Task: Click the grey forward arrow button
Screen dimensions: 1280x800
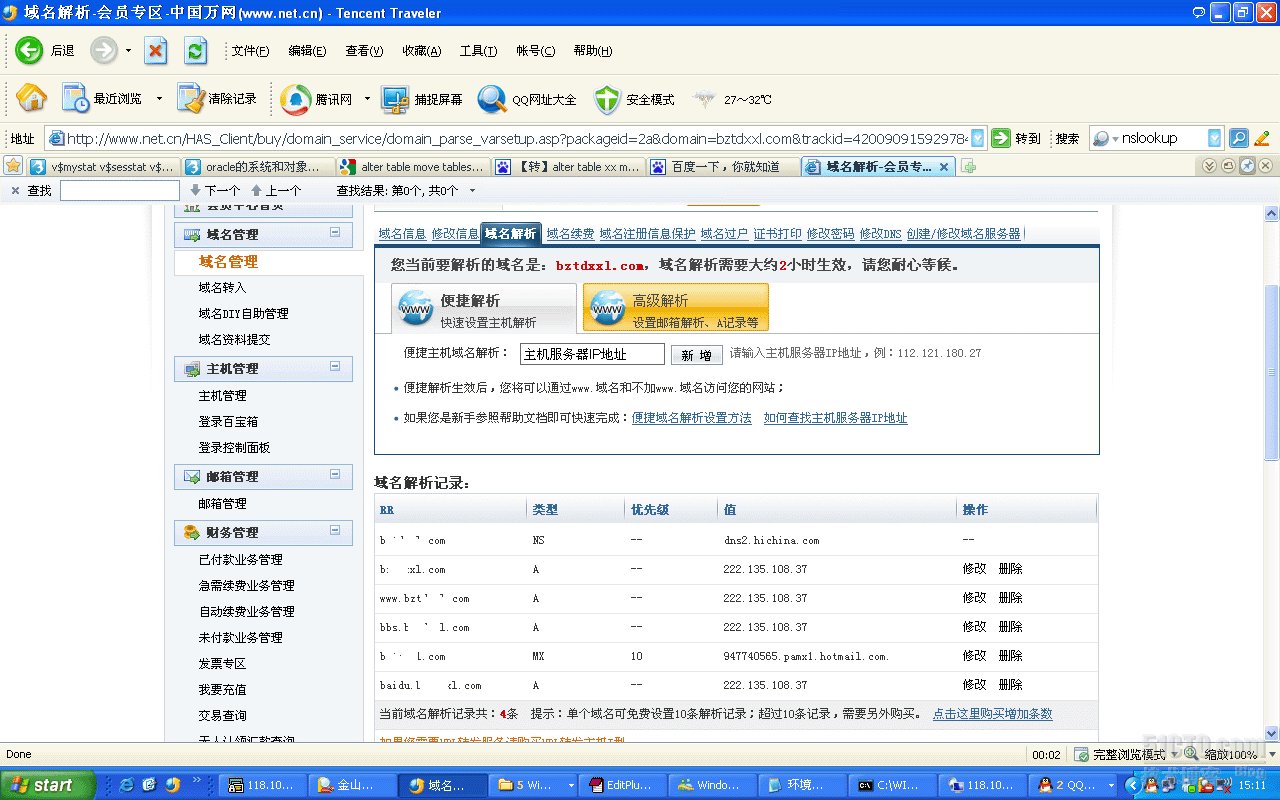Action: 104,50
